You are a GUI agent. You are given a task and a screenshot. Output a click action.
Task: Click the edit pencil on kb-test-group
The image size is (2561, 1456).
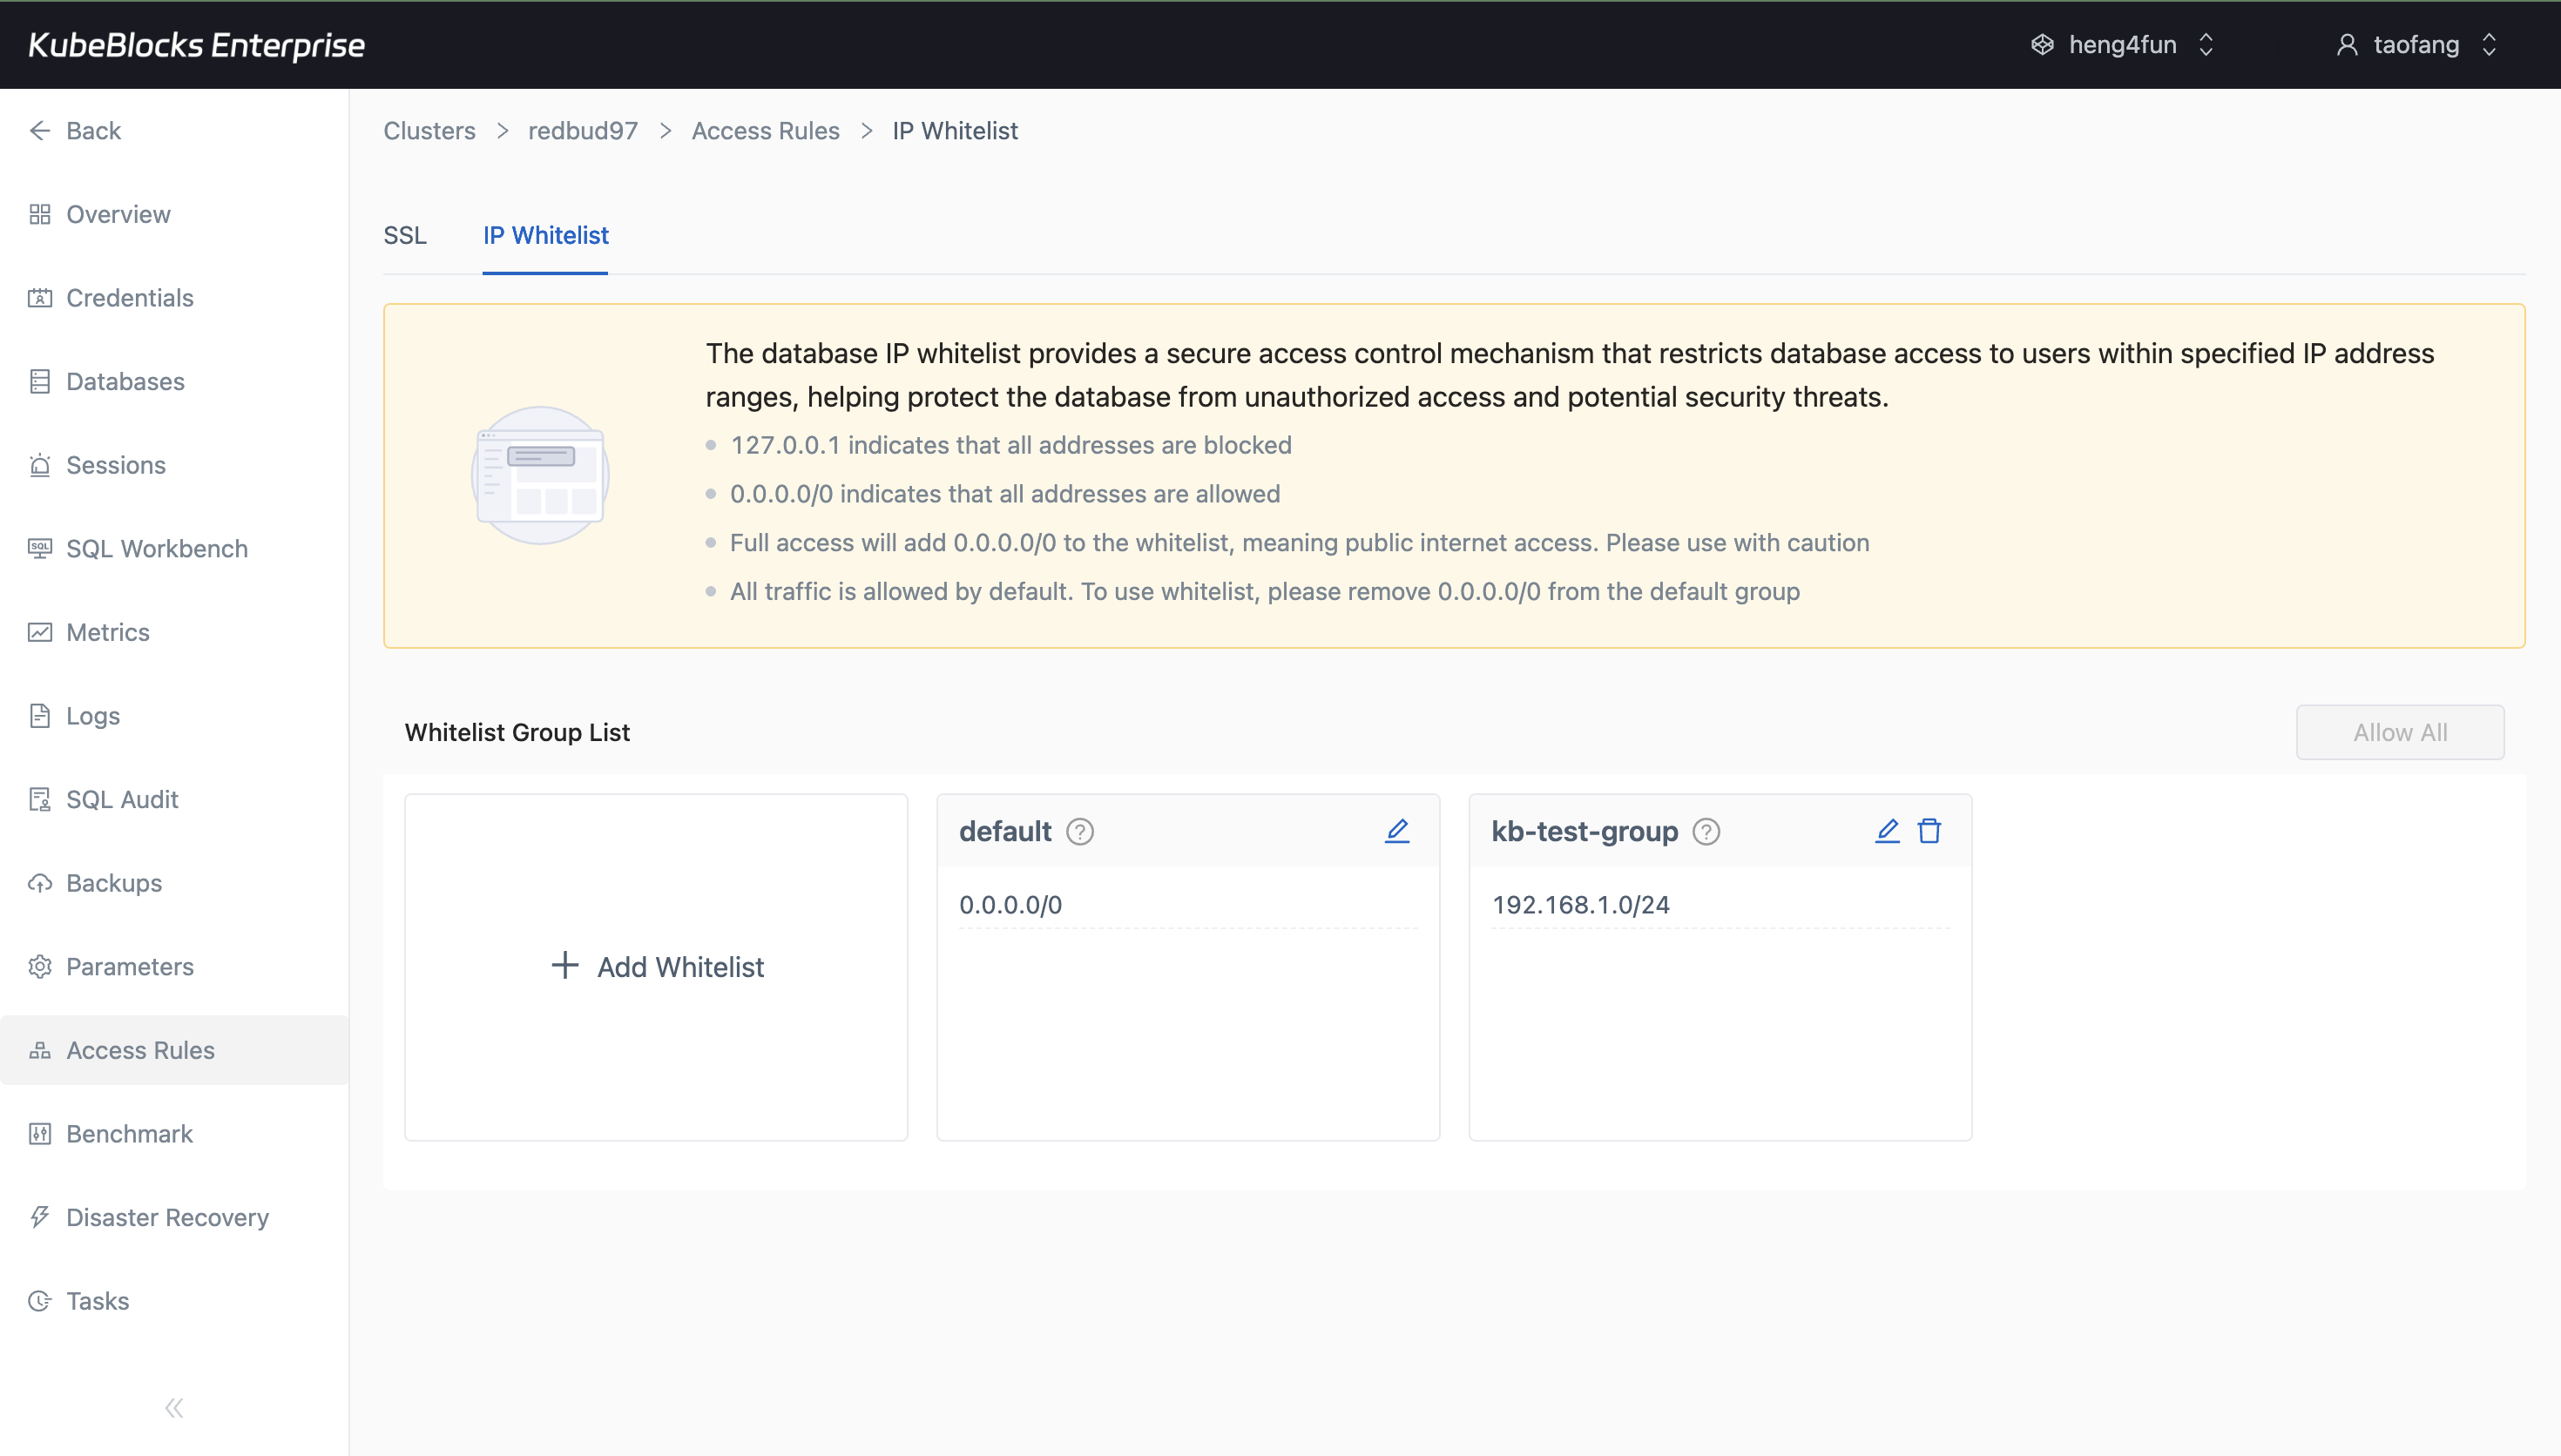click(x=1886, y=830)
